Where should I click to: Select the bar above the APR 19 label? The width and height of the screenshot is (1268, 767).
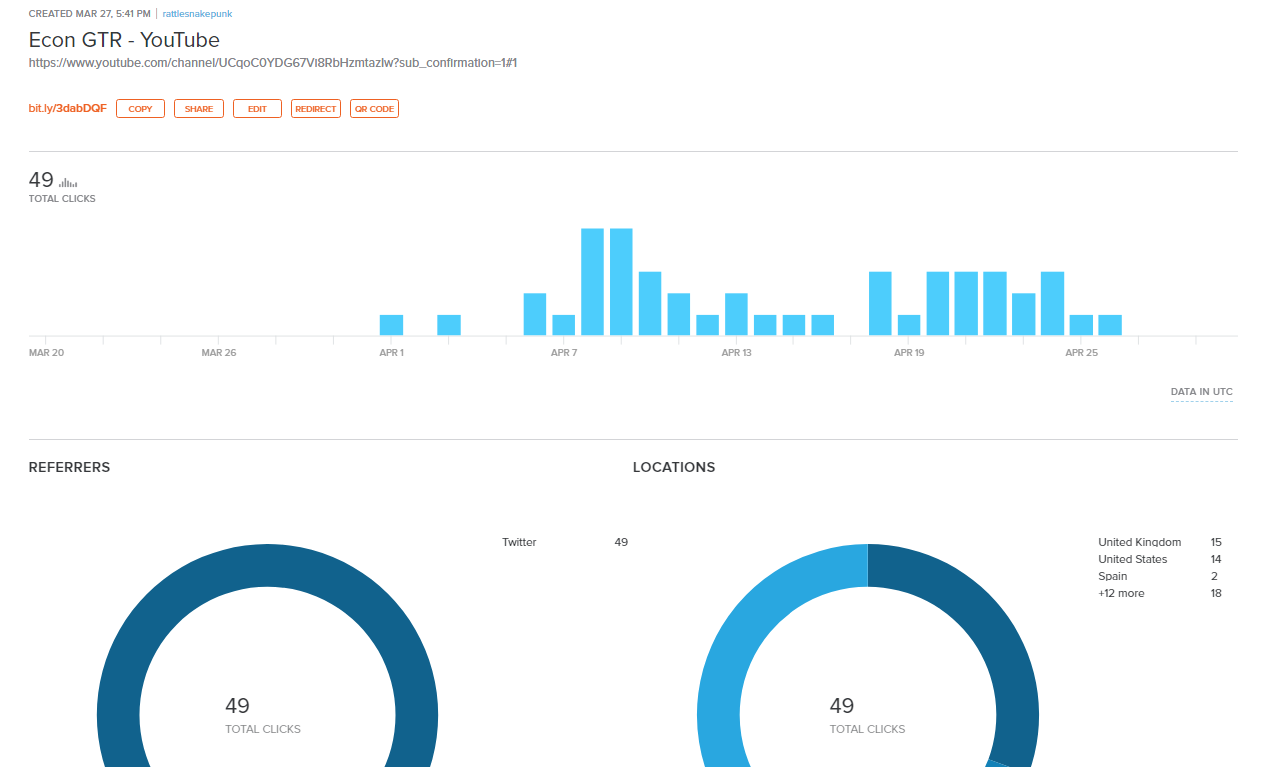[x=909, y=325]
